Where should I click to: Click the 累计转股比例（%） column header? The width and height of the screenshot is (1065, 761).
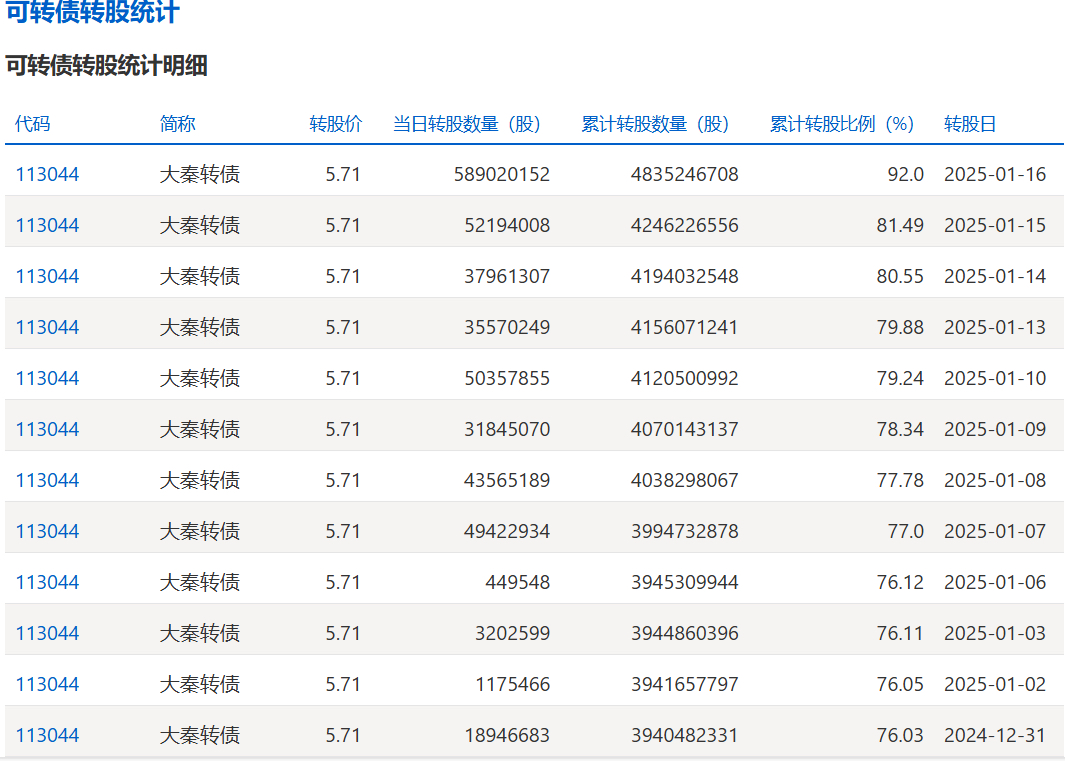tap(844, 124)
